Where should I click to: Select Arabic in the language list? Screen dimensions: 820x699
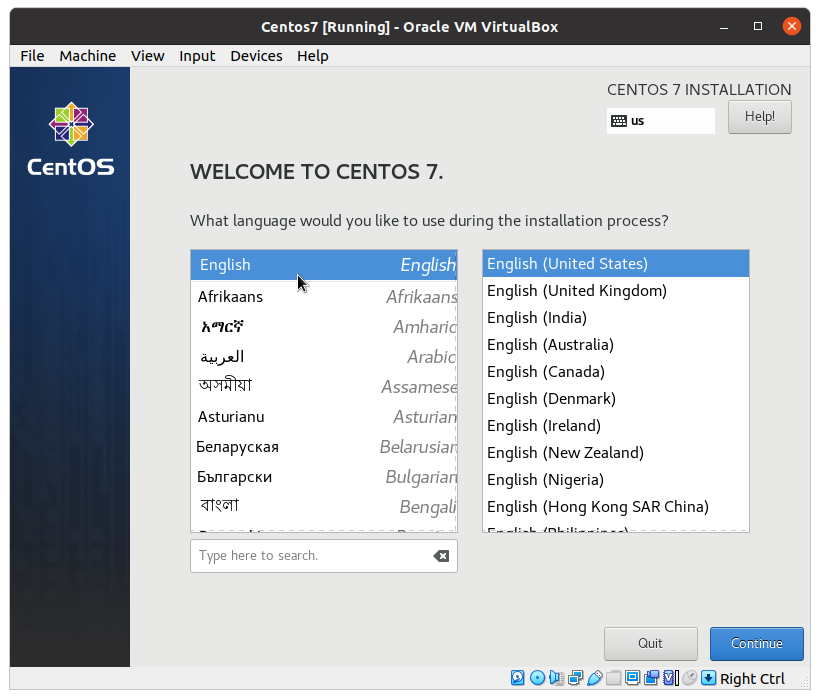coord(324,357)
